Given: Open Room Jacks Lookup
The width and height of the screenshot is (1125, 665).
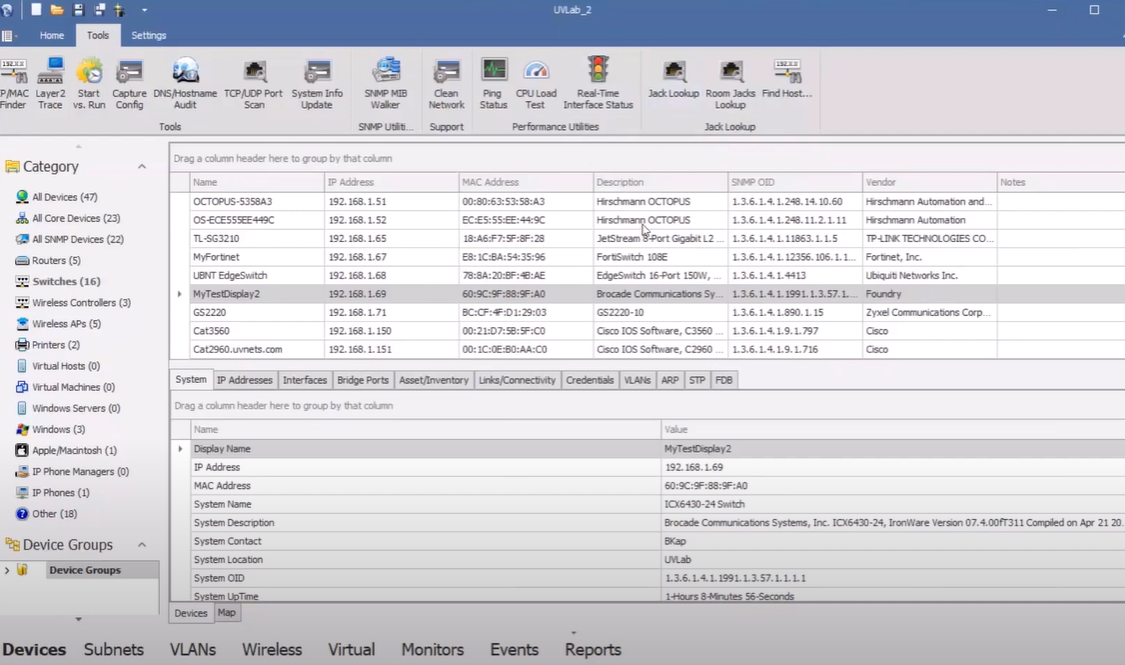Looking at the screenshot, I should pyautogui.click(x=730, y=84).
